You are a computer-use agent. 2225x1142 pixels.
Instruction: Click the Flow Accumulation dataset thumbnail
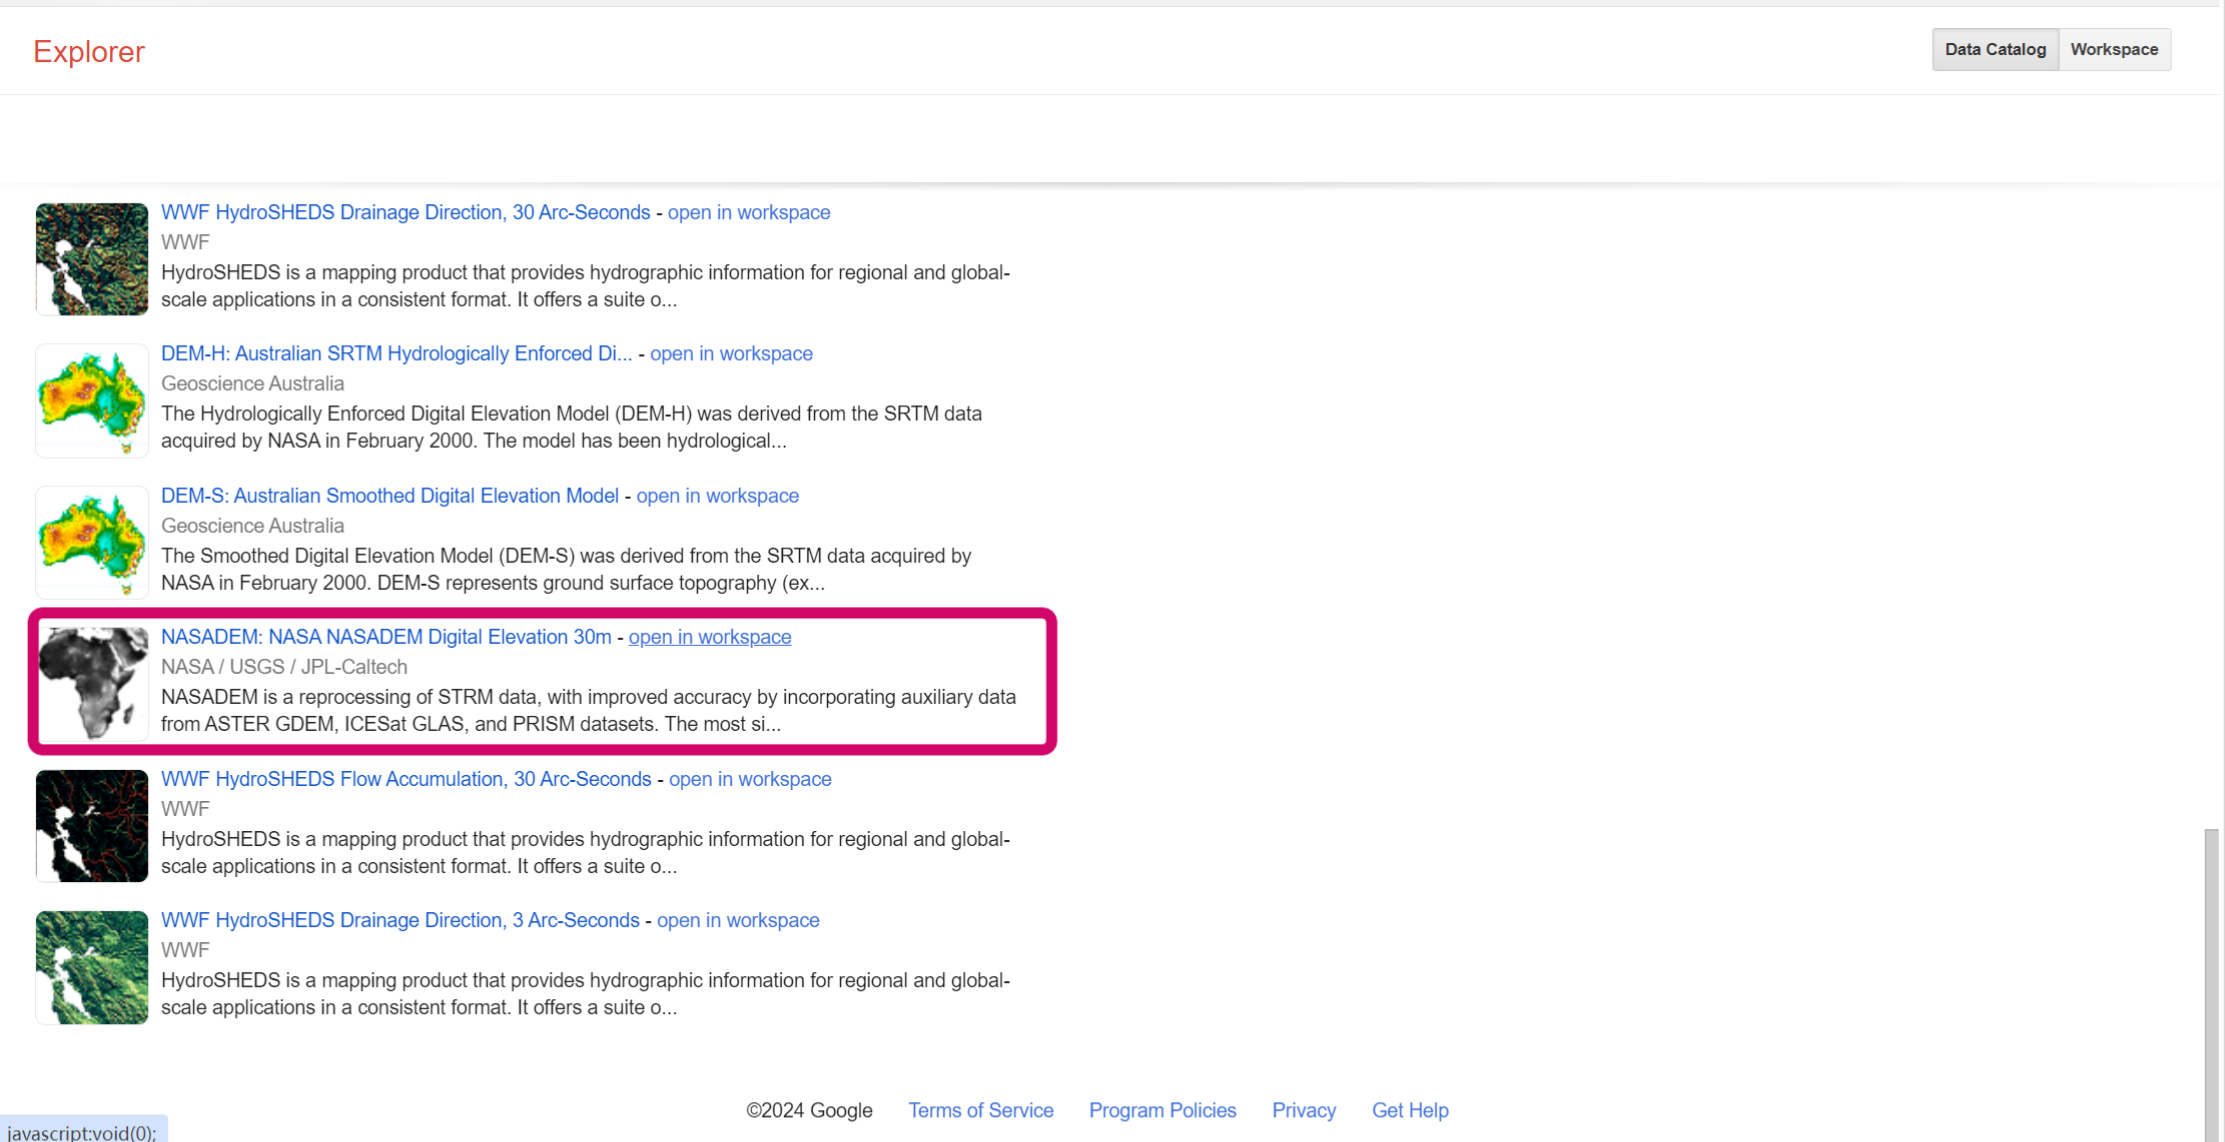pos(92,825)
